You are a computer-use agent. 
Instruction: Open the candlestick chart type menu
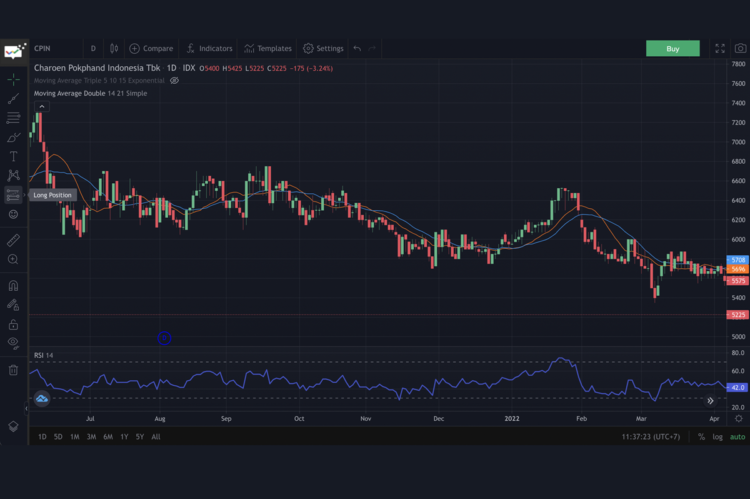pyautogui.click(x=114, y=48)
